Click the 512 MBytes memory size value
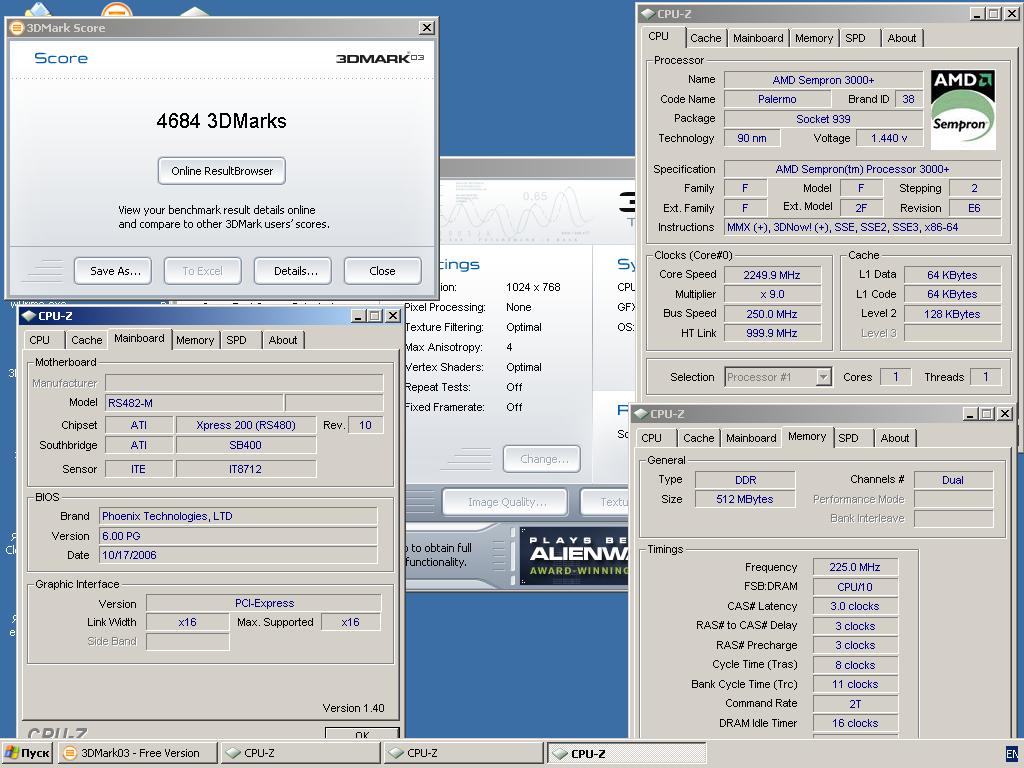Image resolution: width=1024 pixels, height=768 pixels. point(745,499)
